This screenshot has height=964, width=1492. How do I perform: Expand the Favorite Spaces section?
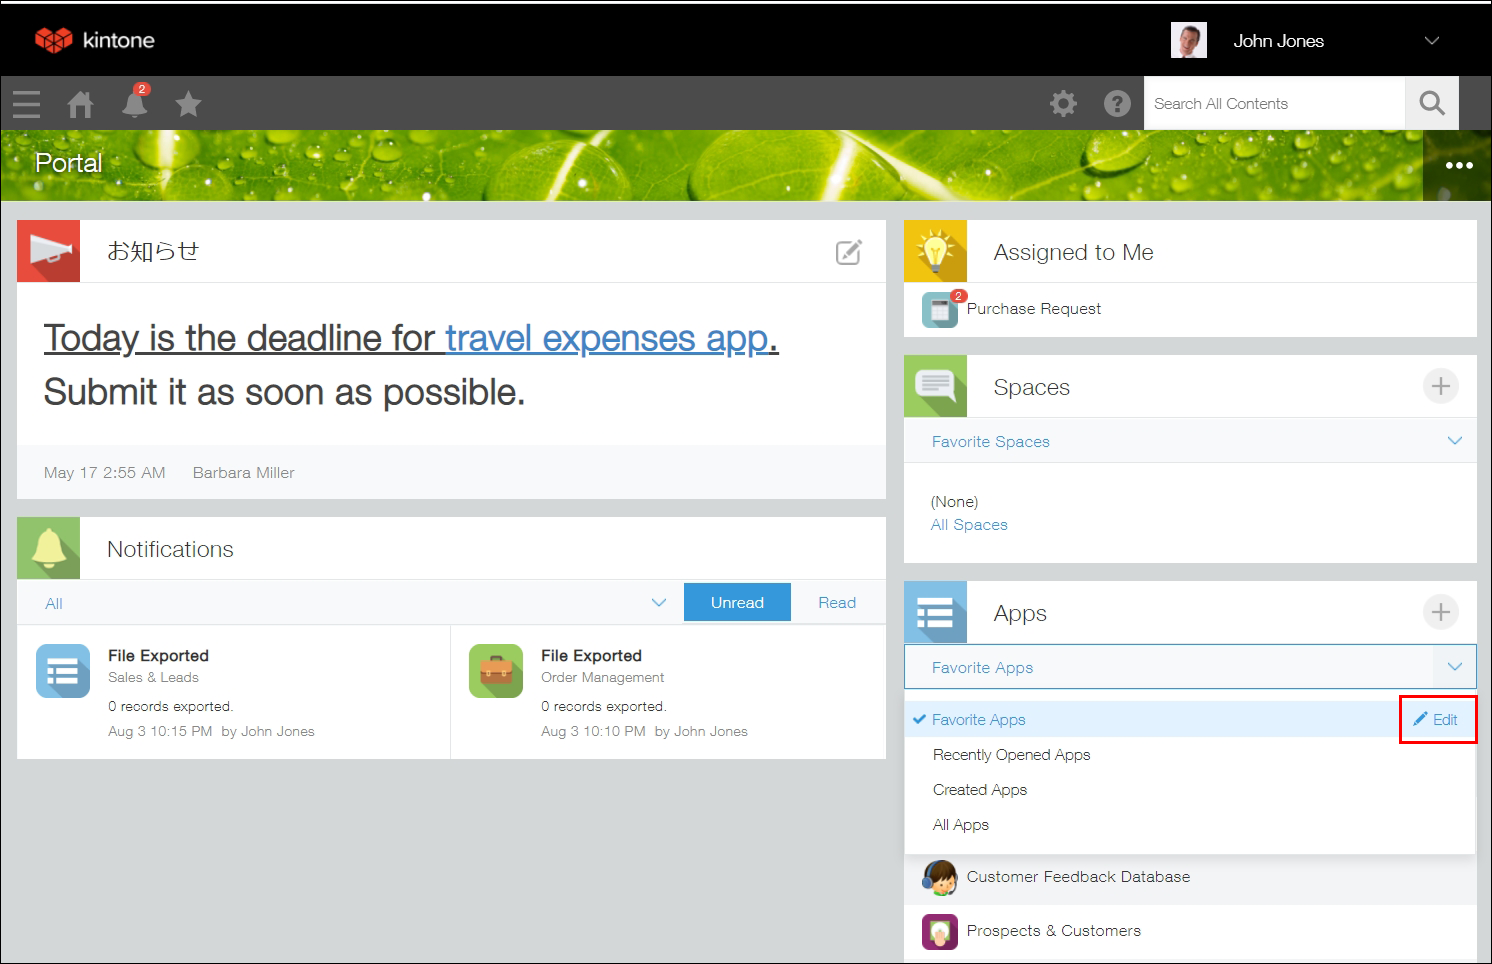click(x=1455, y=440)
